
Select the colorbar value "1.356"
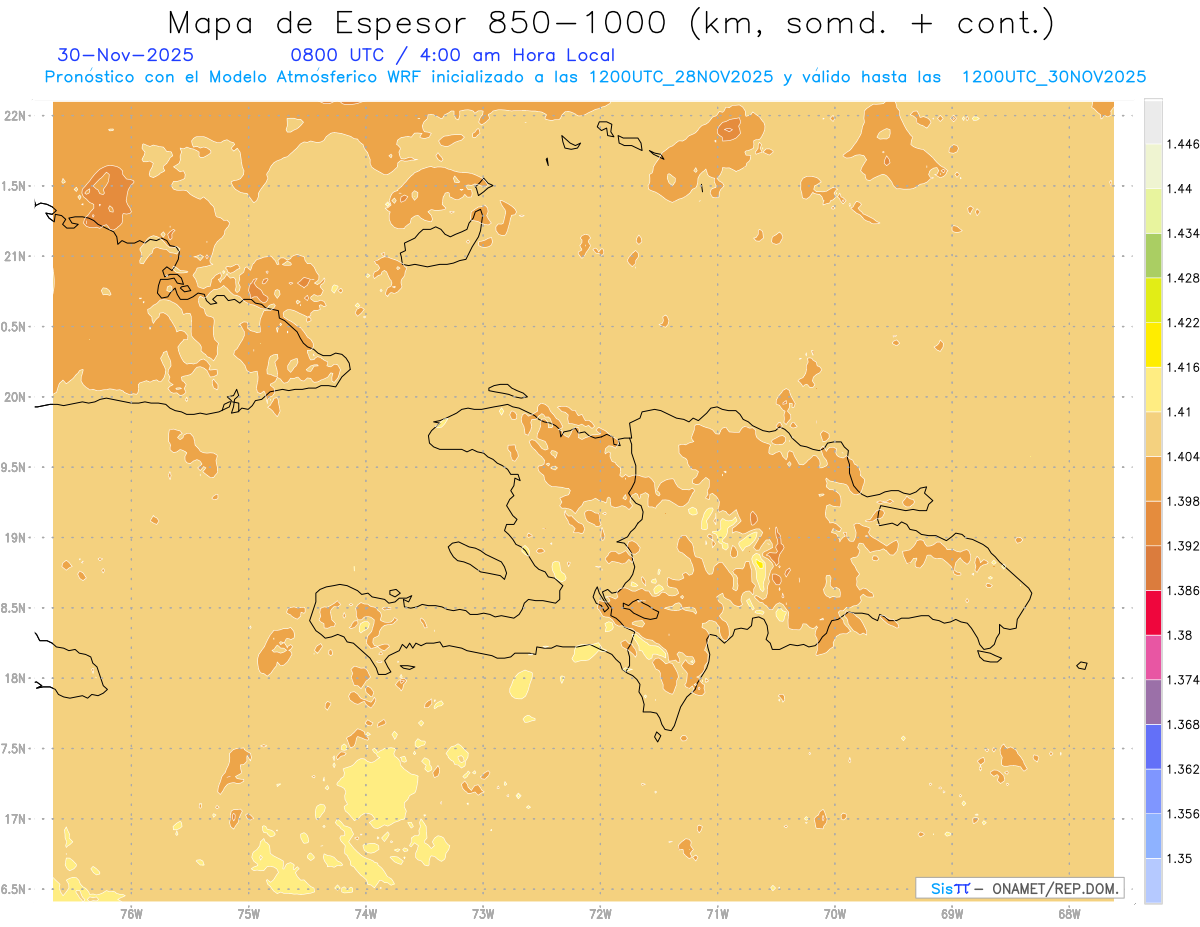tap(1183, 814)
